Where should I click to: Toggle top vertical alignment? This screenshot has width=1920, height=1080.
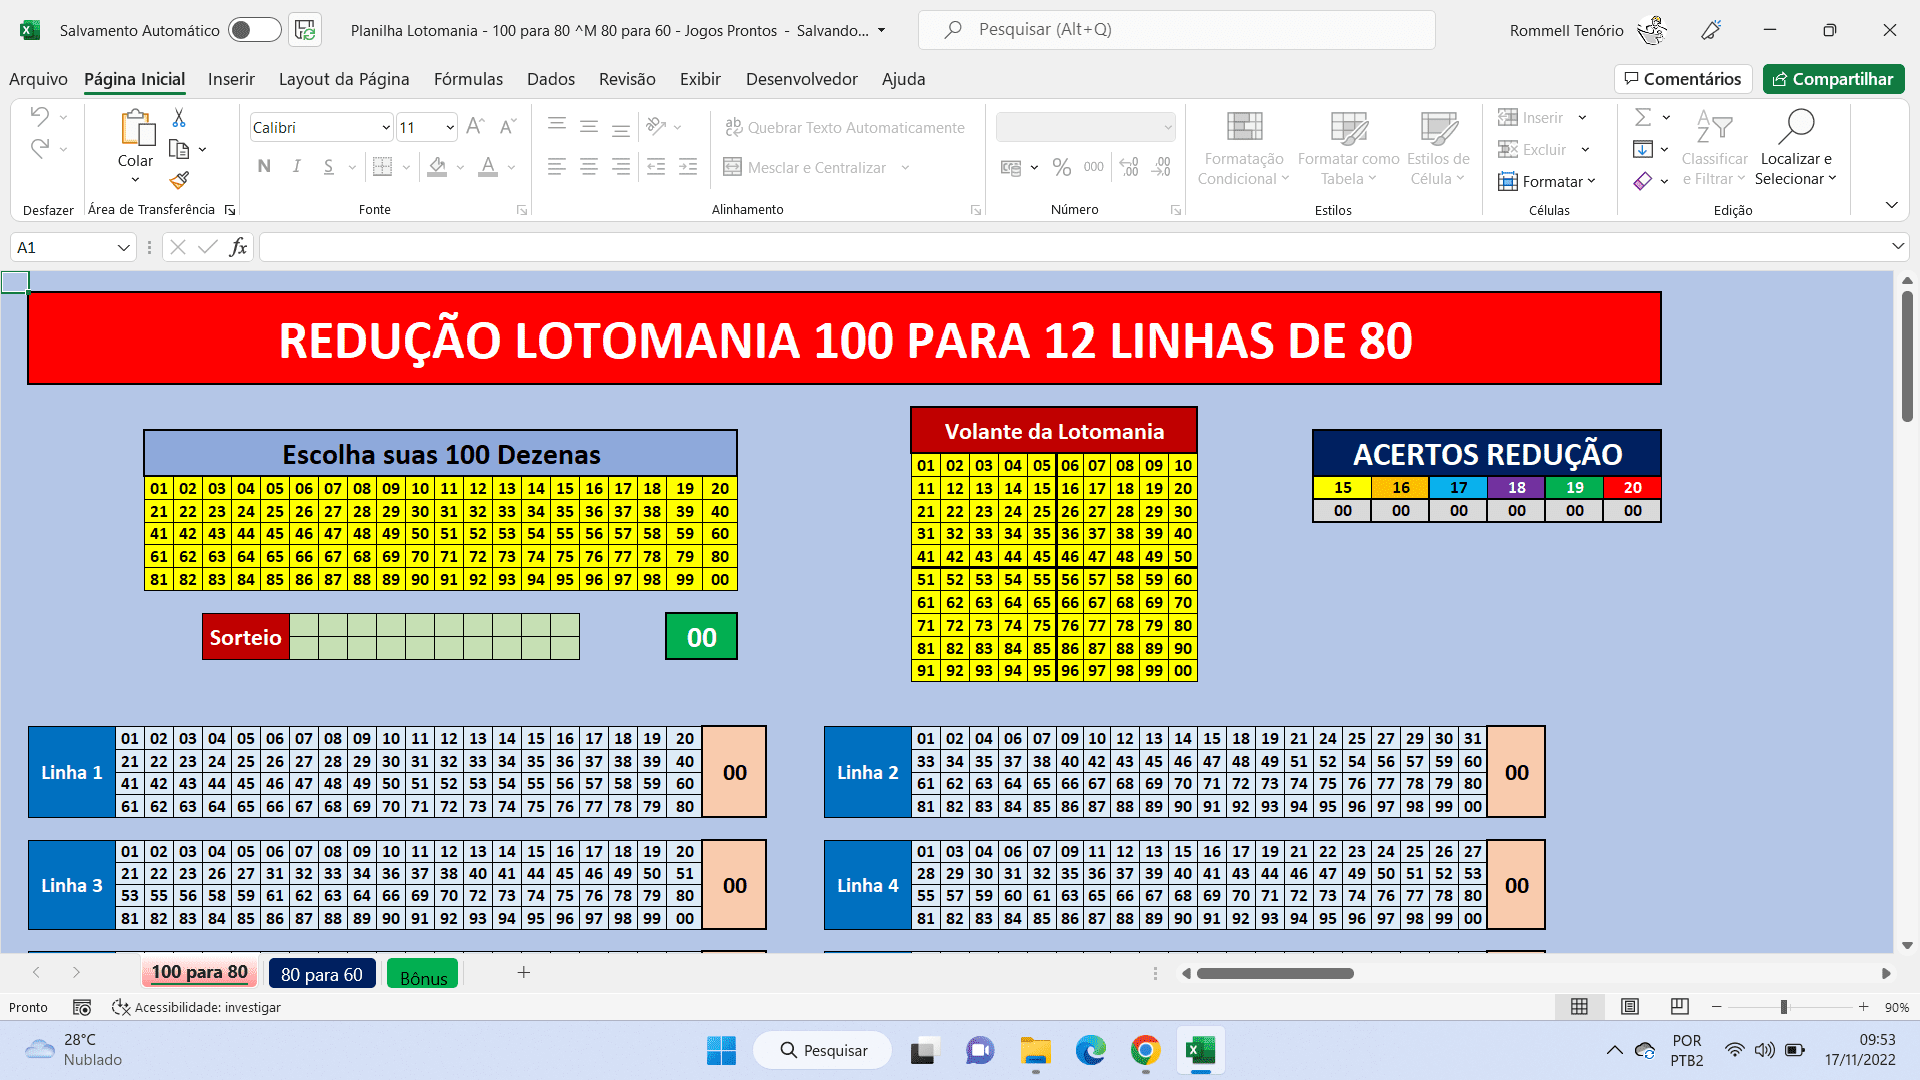(x=557, y=125)
